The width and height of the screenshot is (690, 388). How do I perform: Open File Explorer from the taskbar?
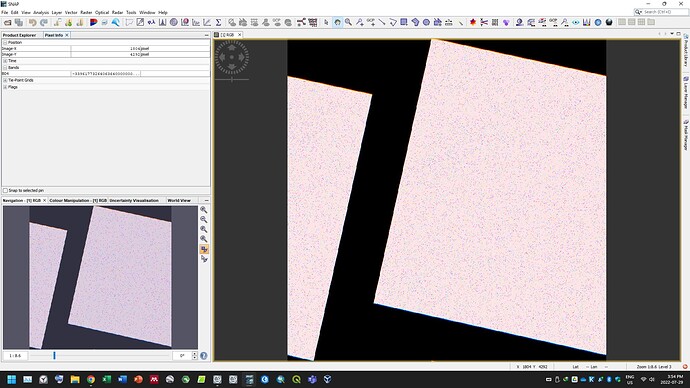tap(75, 379)
